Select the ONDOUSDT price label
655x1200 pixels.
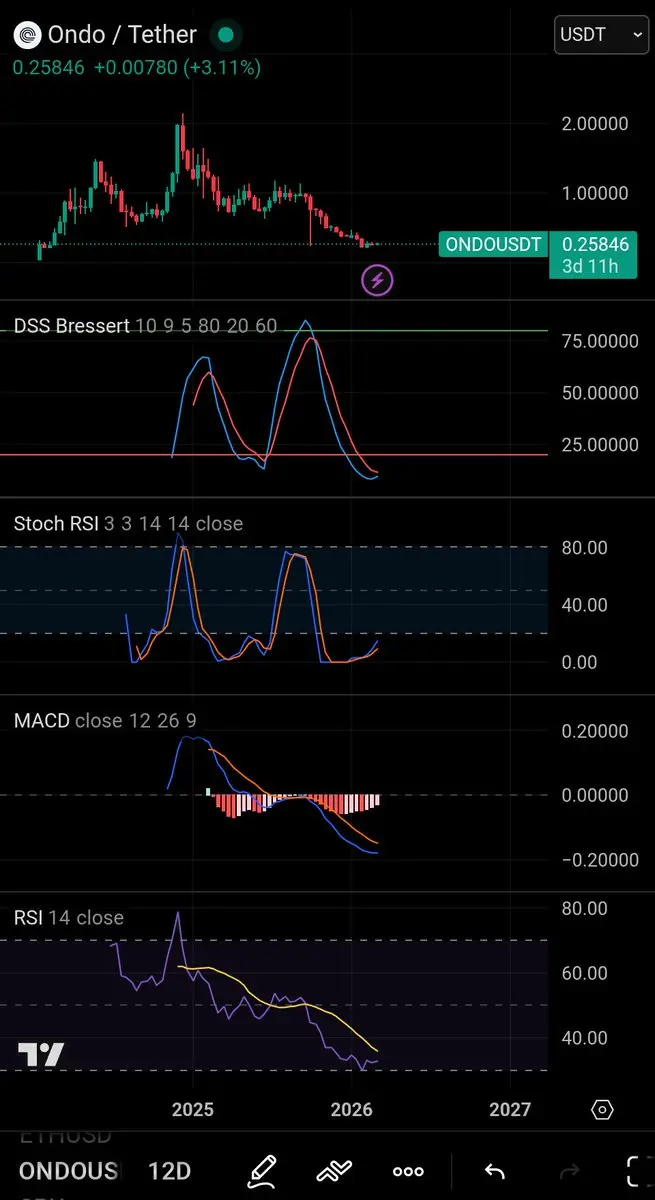coord(493,244)
